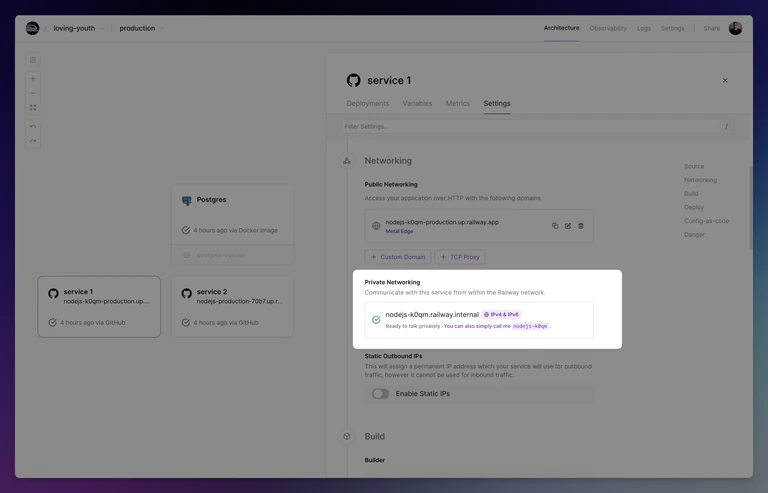Open the user avatar menu

pyautogui.click(x=735, y=28)
